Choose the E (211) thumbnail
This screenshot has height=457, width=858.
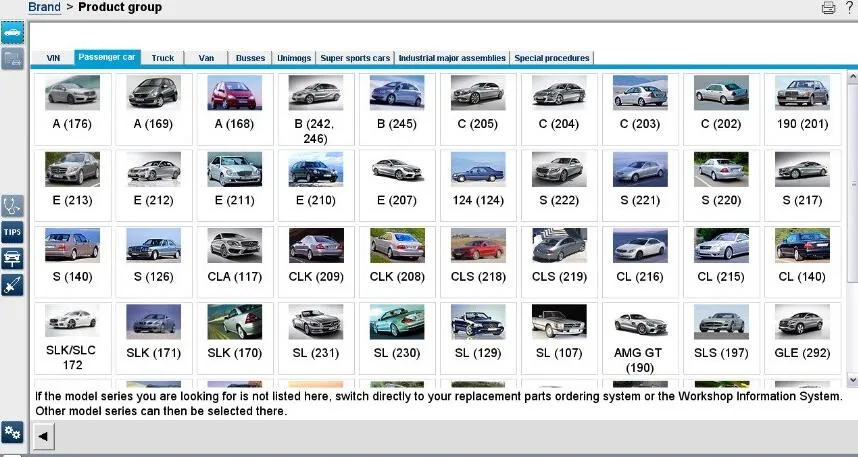point(234,169)
